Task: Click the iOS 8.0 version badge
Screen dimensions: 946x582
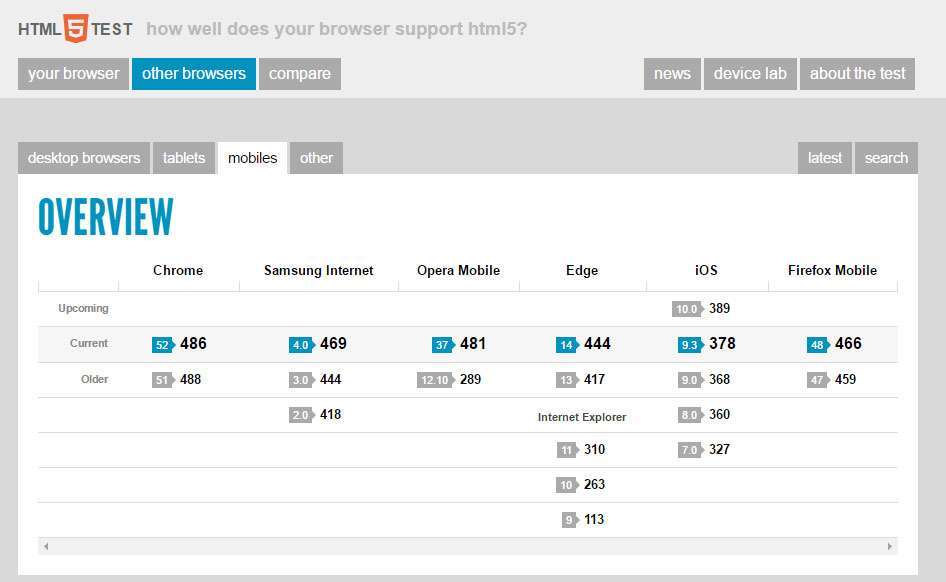Action: click(691, 415)
